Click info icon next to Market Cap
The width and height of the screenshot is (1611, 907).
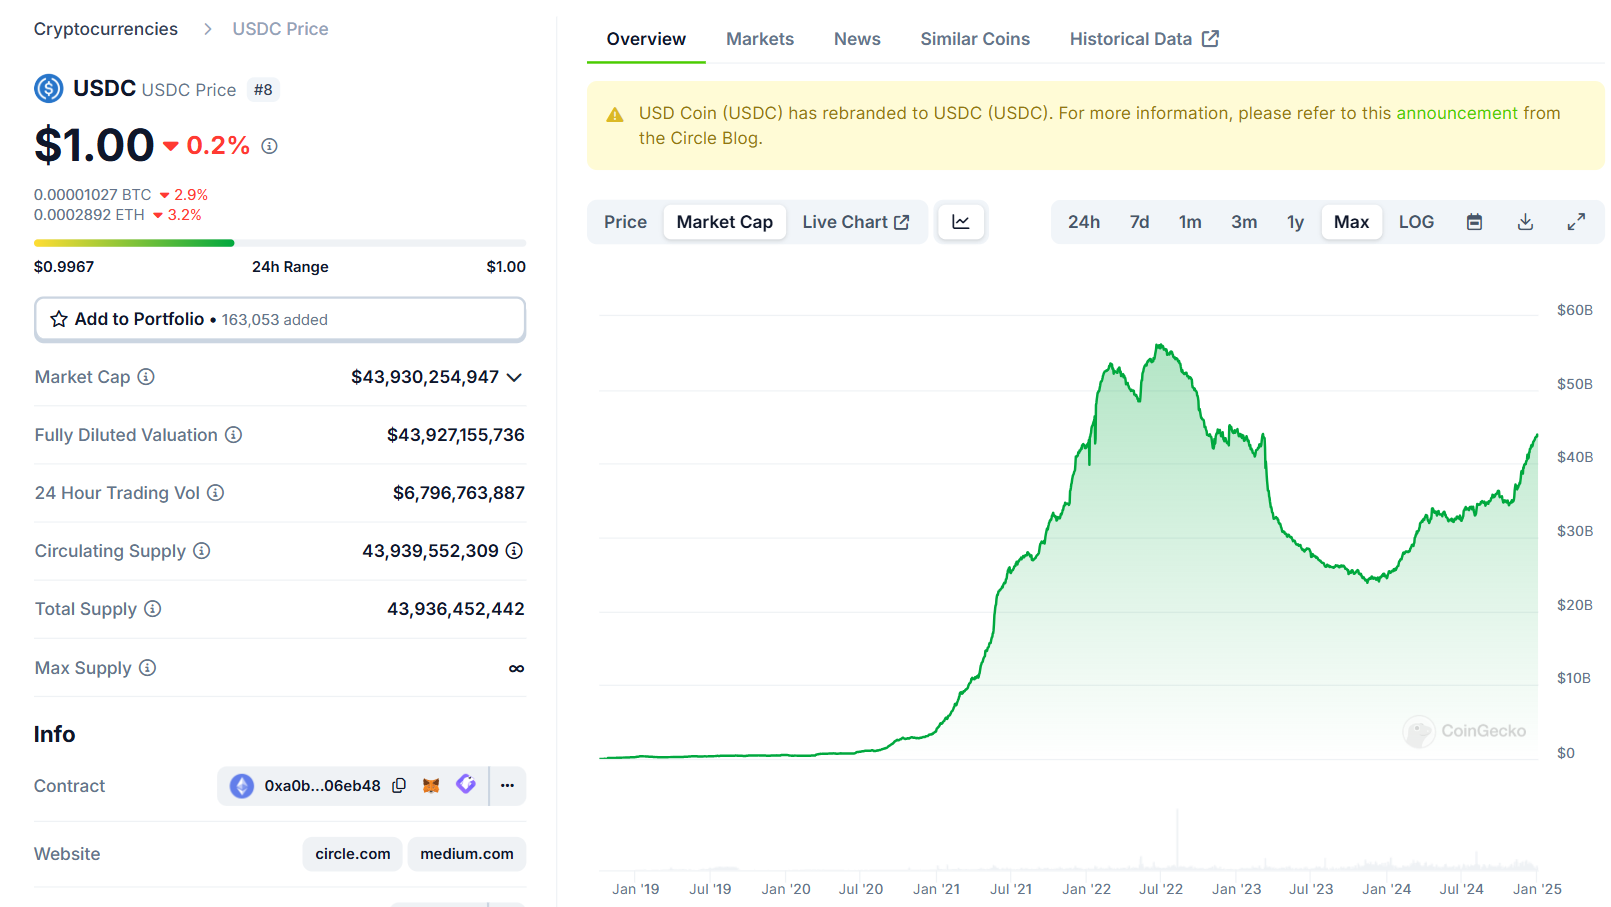(x=146, y=377)
